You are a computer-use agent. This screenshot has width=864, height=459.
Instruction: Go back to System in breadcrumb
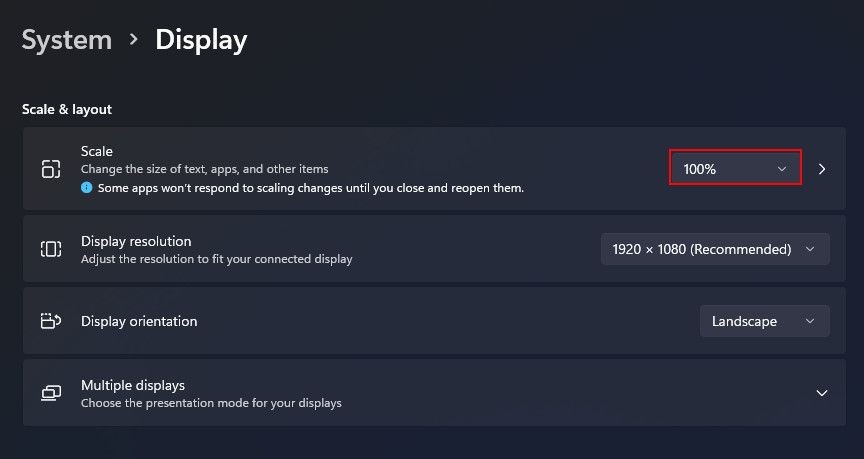(67, 40)
